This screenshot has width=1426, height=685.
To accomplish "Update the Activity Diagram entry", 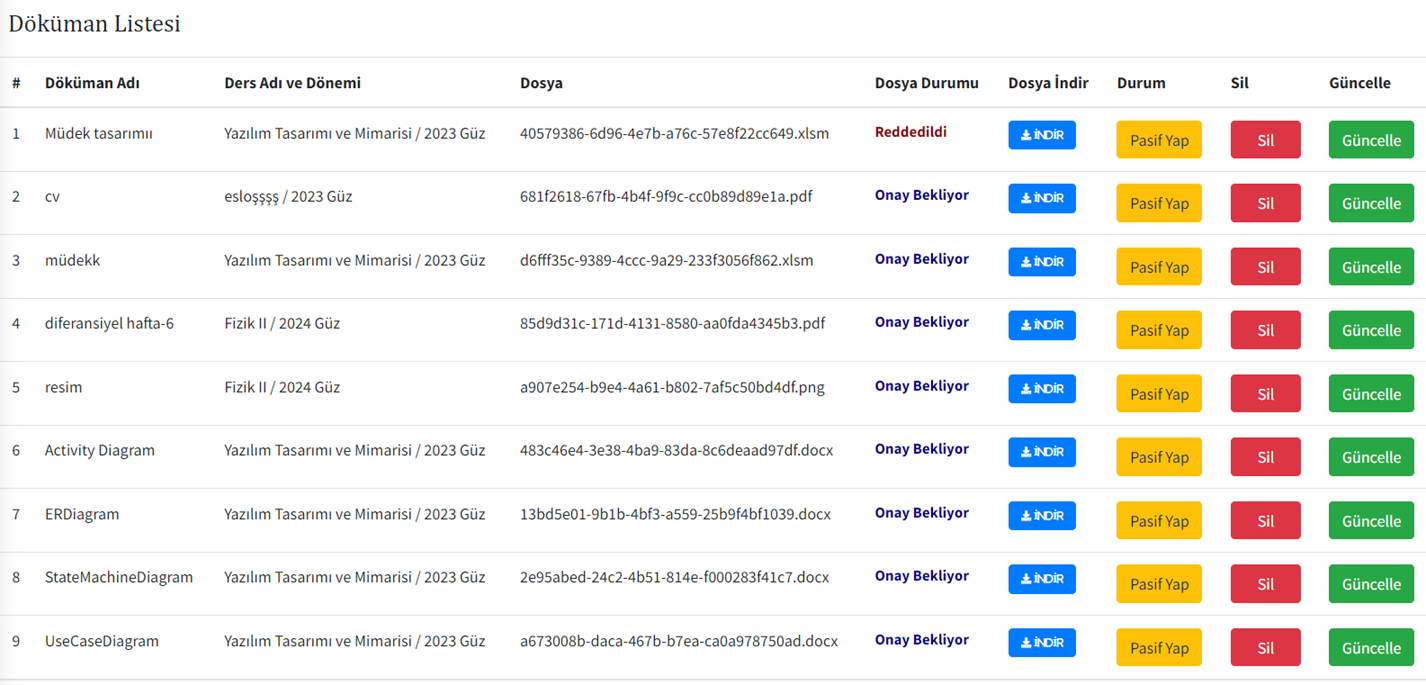I will coord(1371,457).
